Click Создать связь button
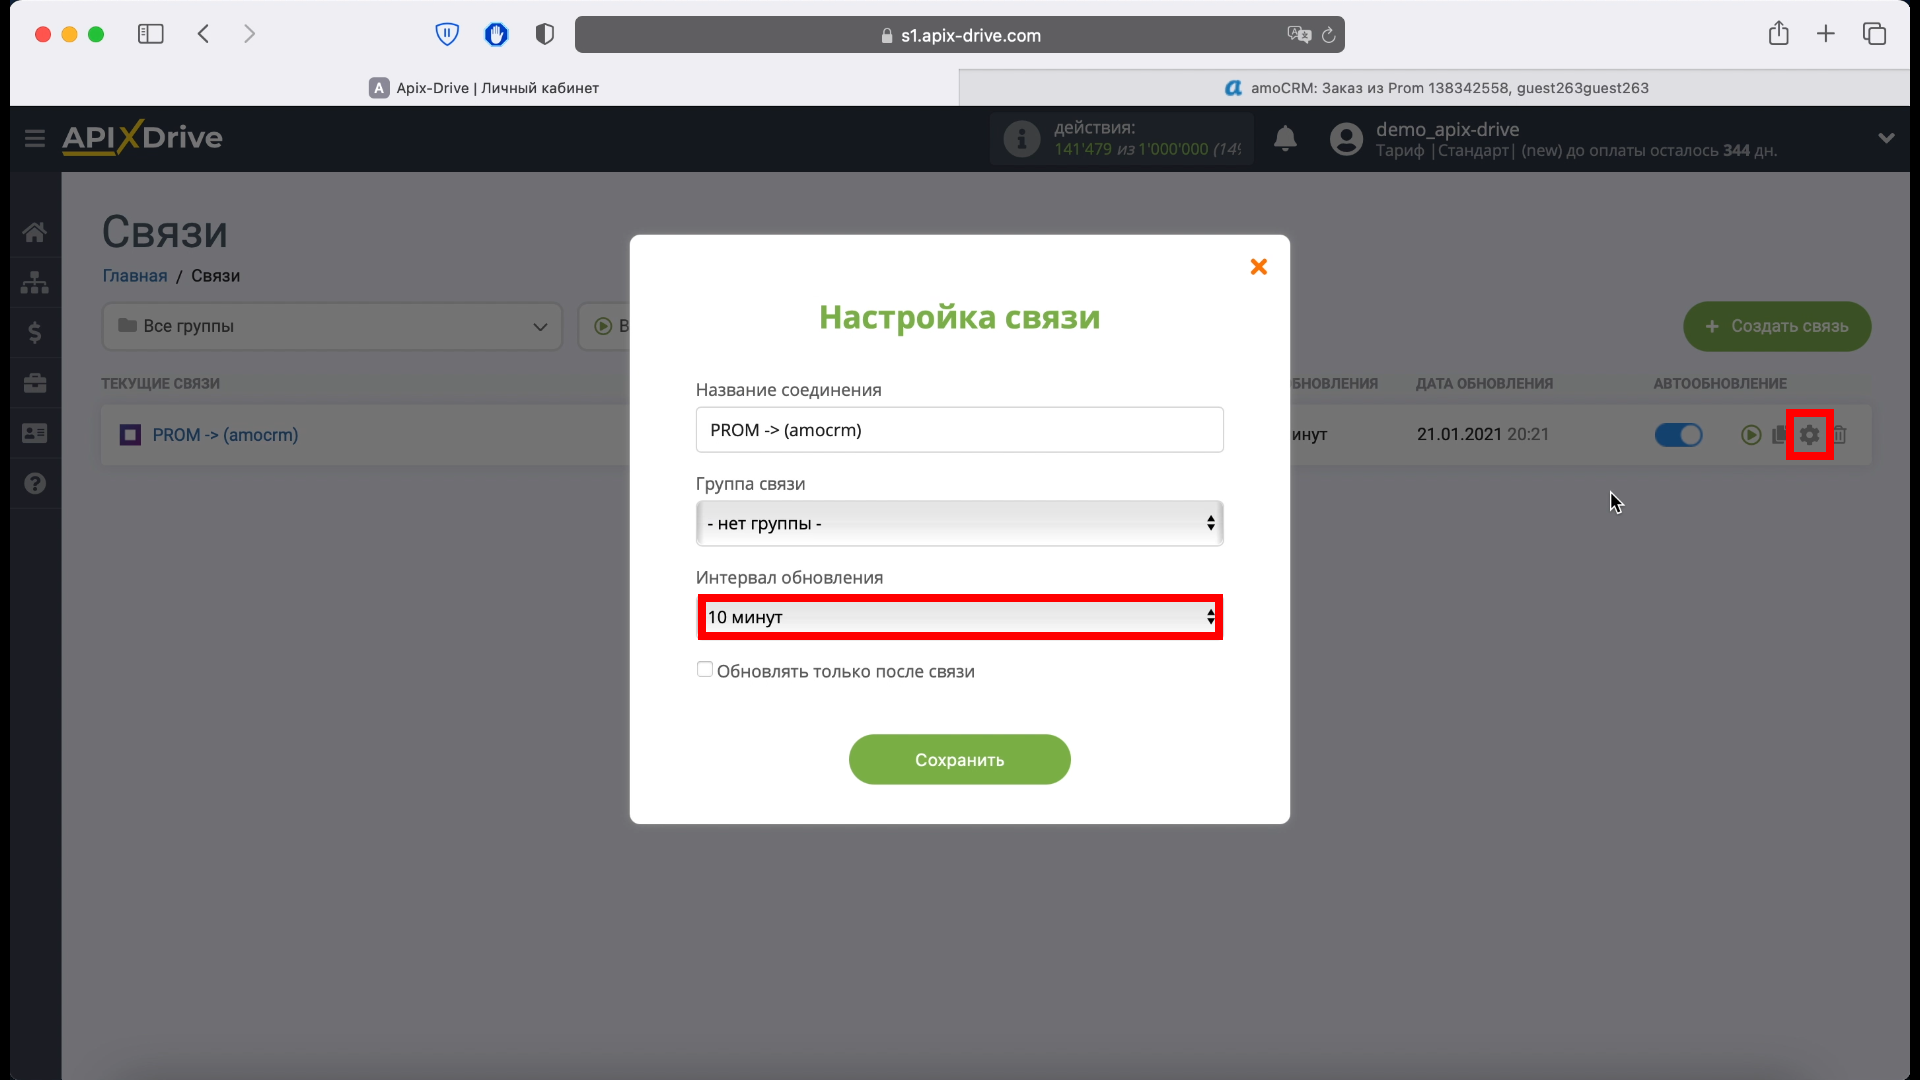Viewport: 1920px width, 1080px height. (1777, 326)
